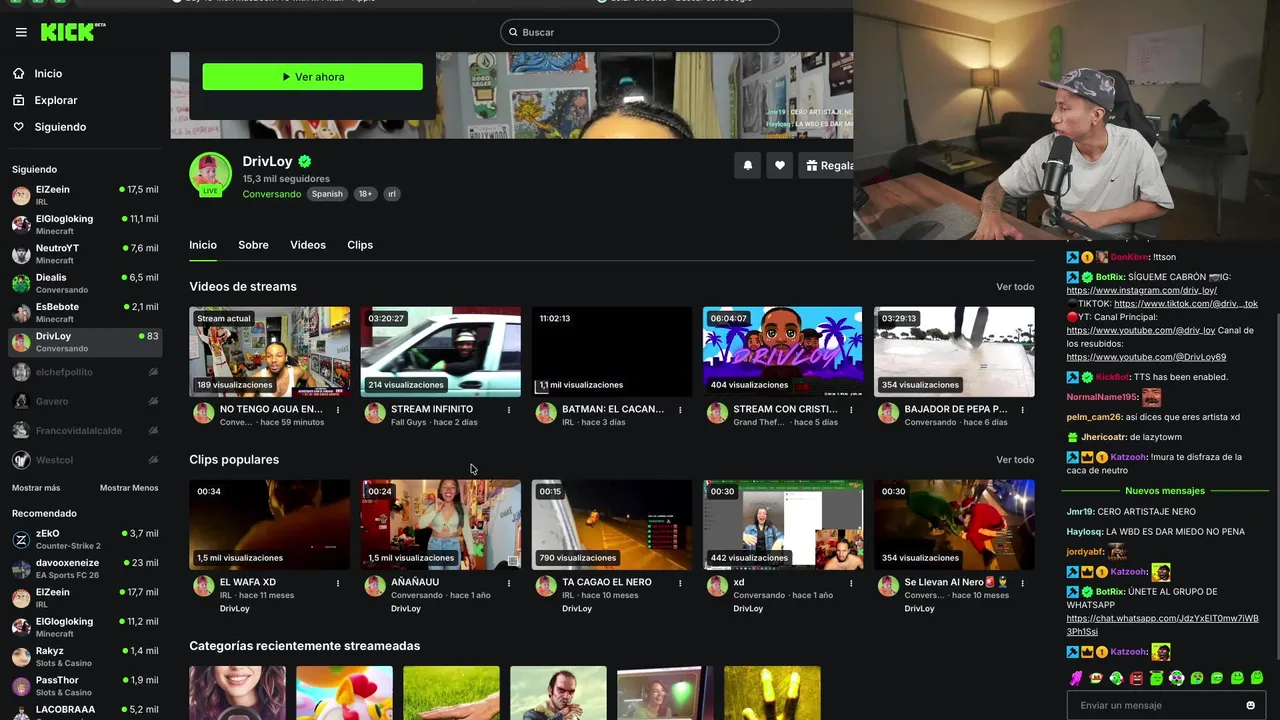This screenshot has height=720, width=1280.
Task: Click the 18+ tag
Action: (x=365, y=194)
